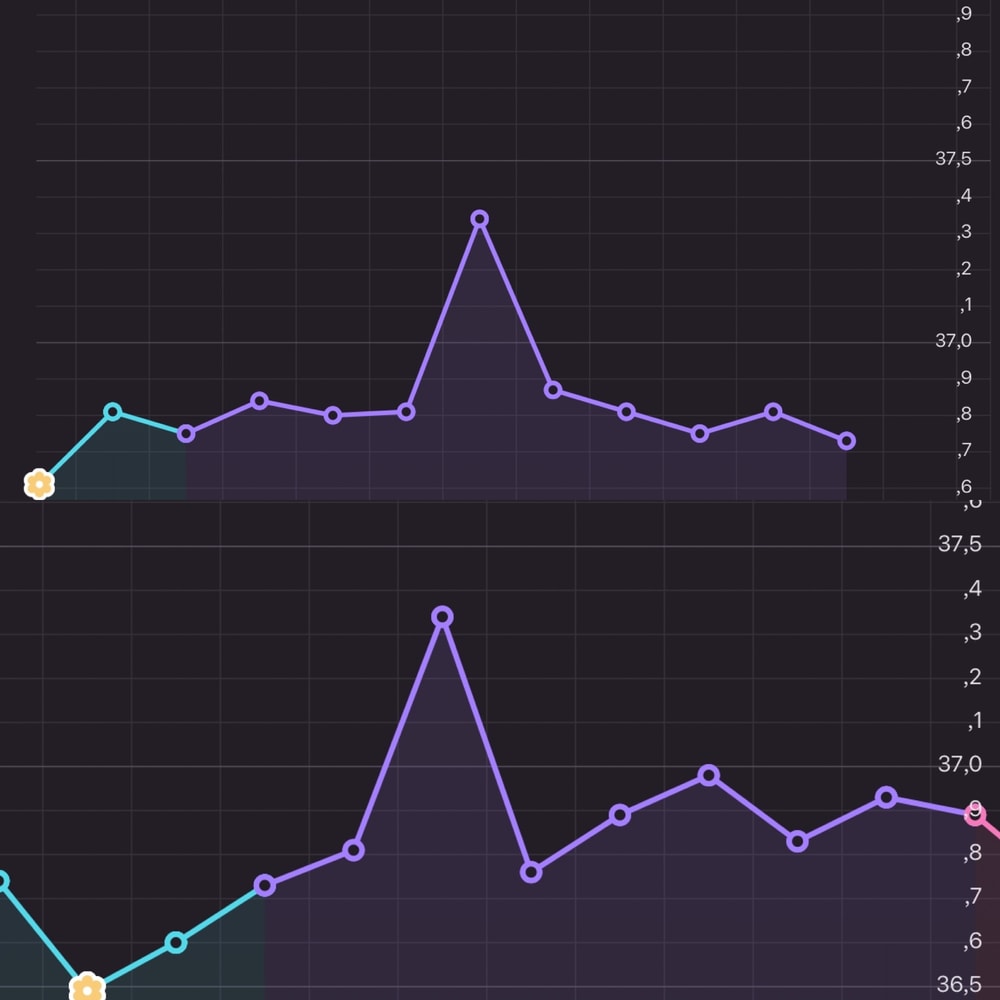Select the peak data point in lower chart
Image resolution: width=1000 pixels, height=1000 pixels.
coord(442,616)
